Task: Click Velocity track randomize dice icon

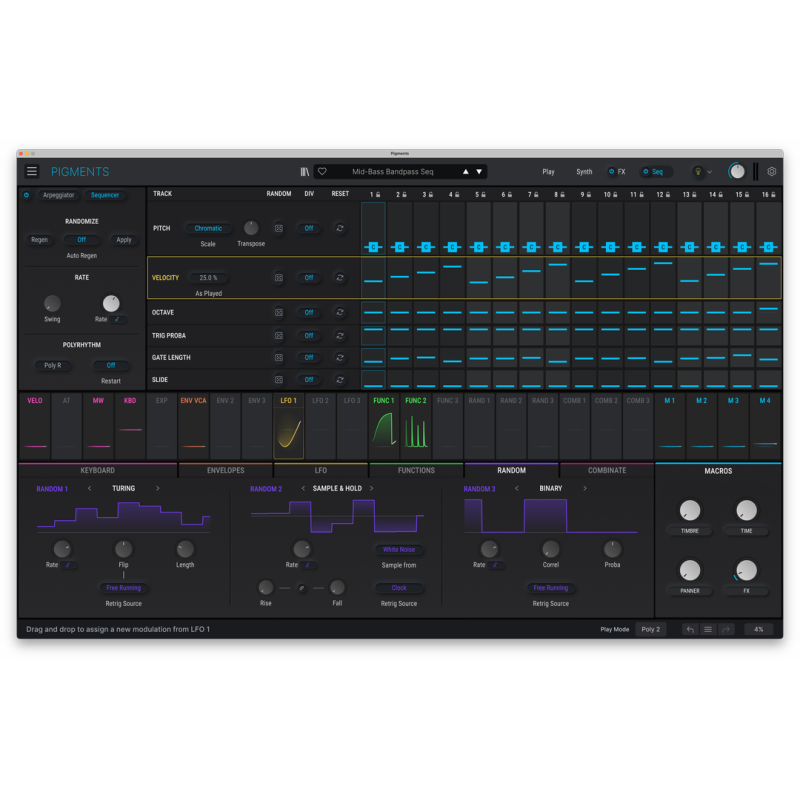Action: pos(279,278)
